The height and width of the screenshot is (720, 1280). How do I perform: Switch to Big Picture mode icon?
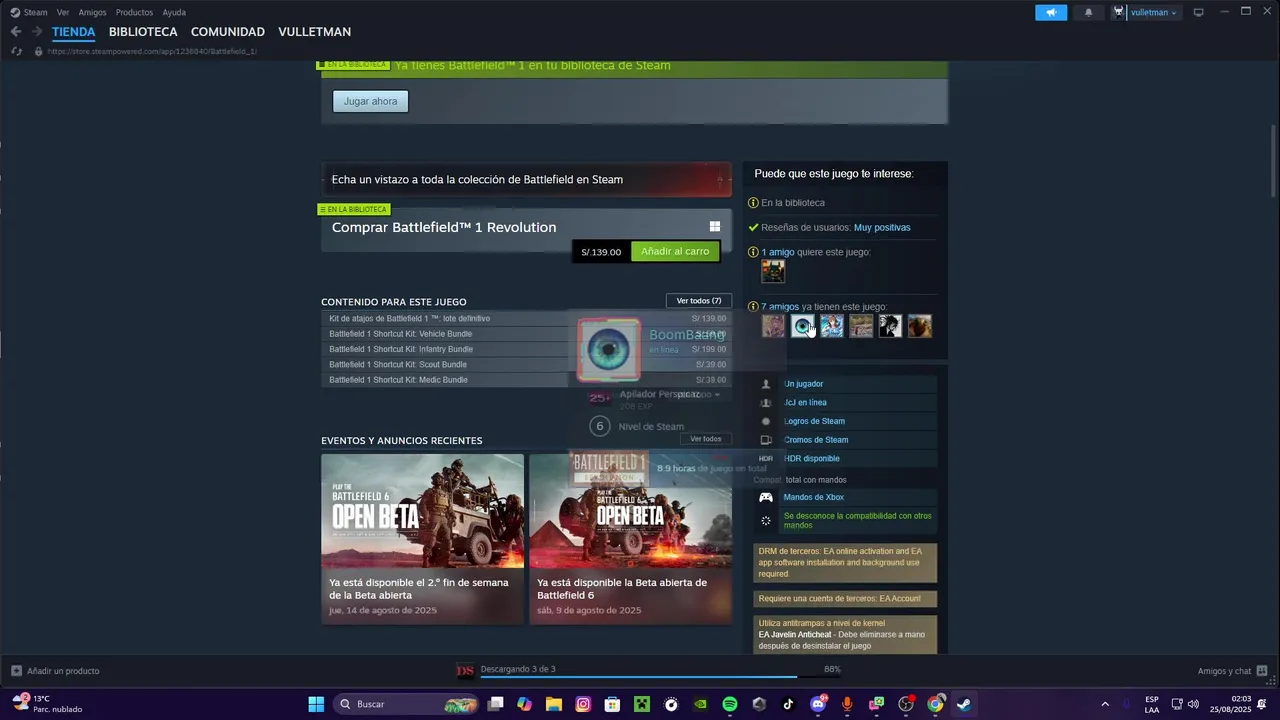[1198, 12]
